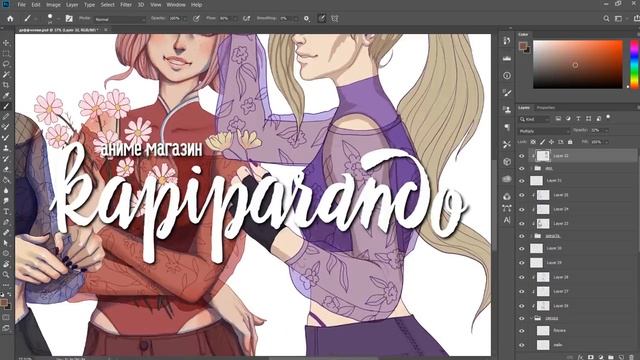The height and width of the screenshot is (360, 640).
Task: Select the Eyedropper tool
Action: 6,96
